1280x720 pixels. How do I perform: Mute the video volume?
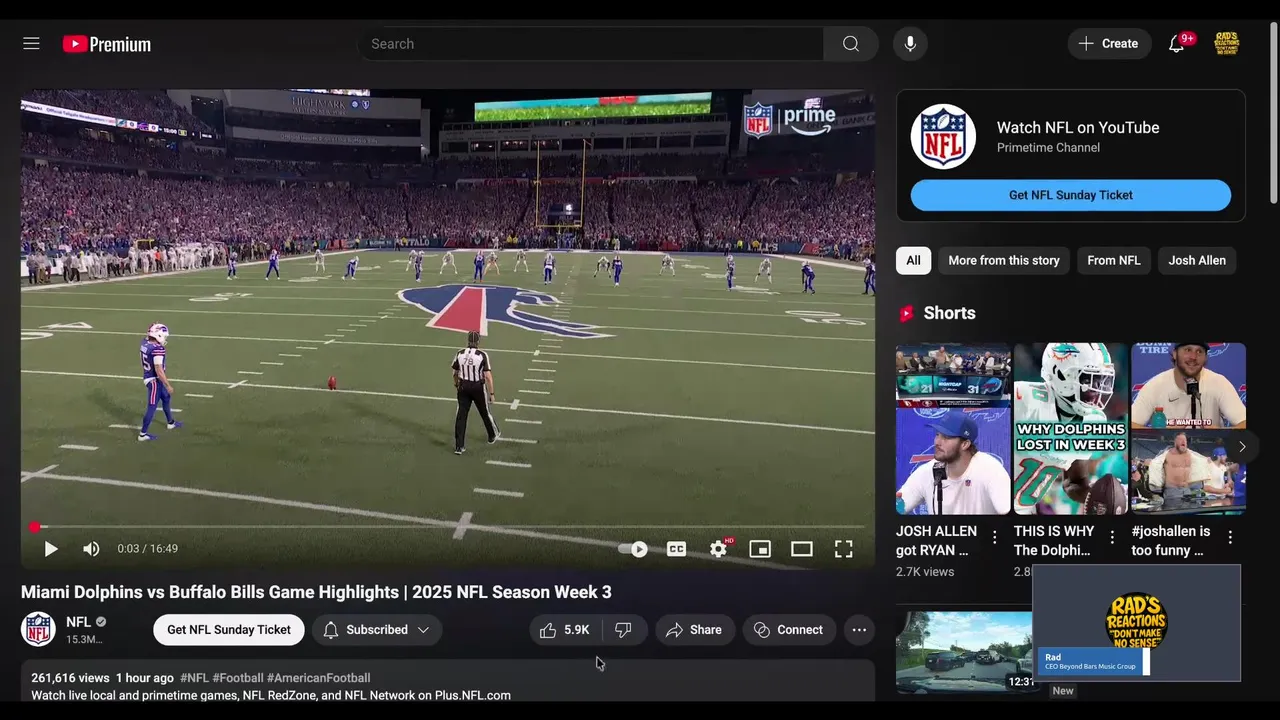(91, 549)
